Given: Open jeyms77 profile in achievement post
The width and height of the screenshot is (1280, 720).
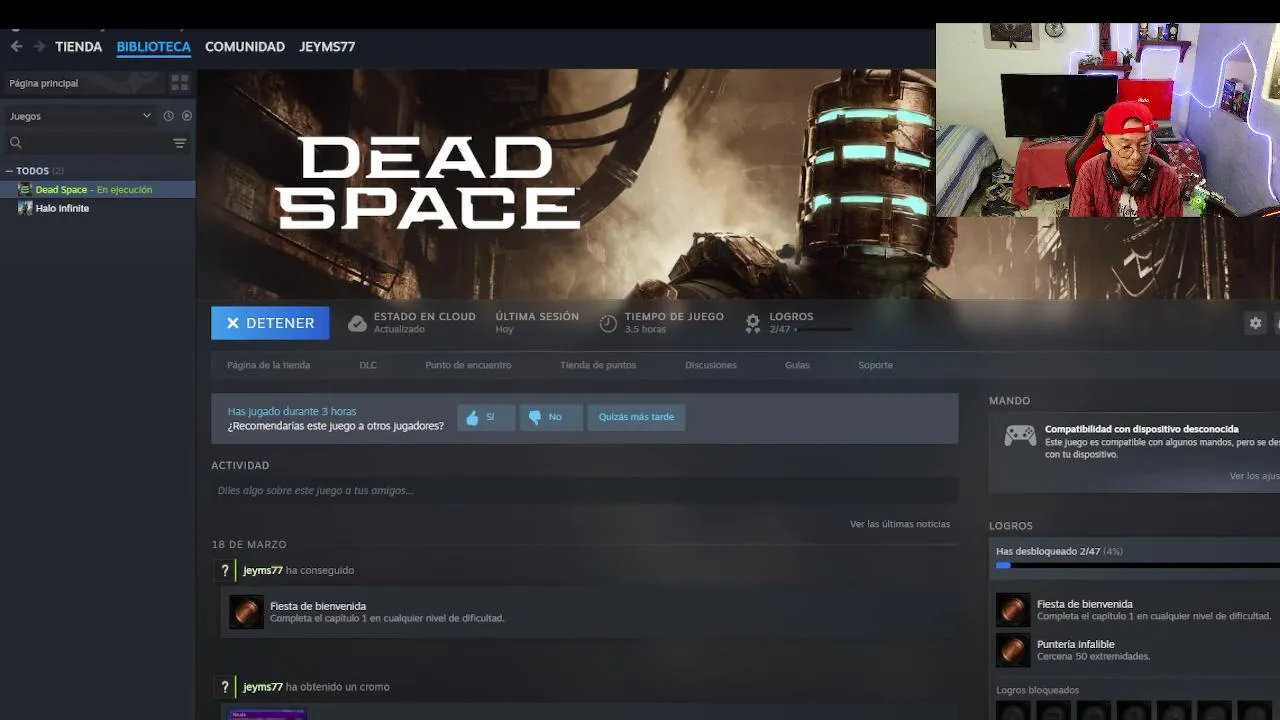Looking at the screenshot, I should pos(263,570).
